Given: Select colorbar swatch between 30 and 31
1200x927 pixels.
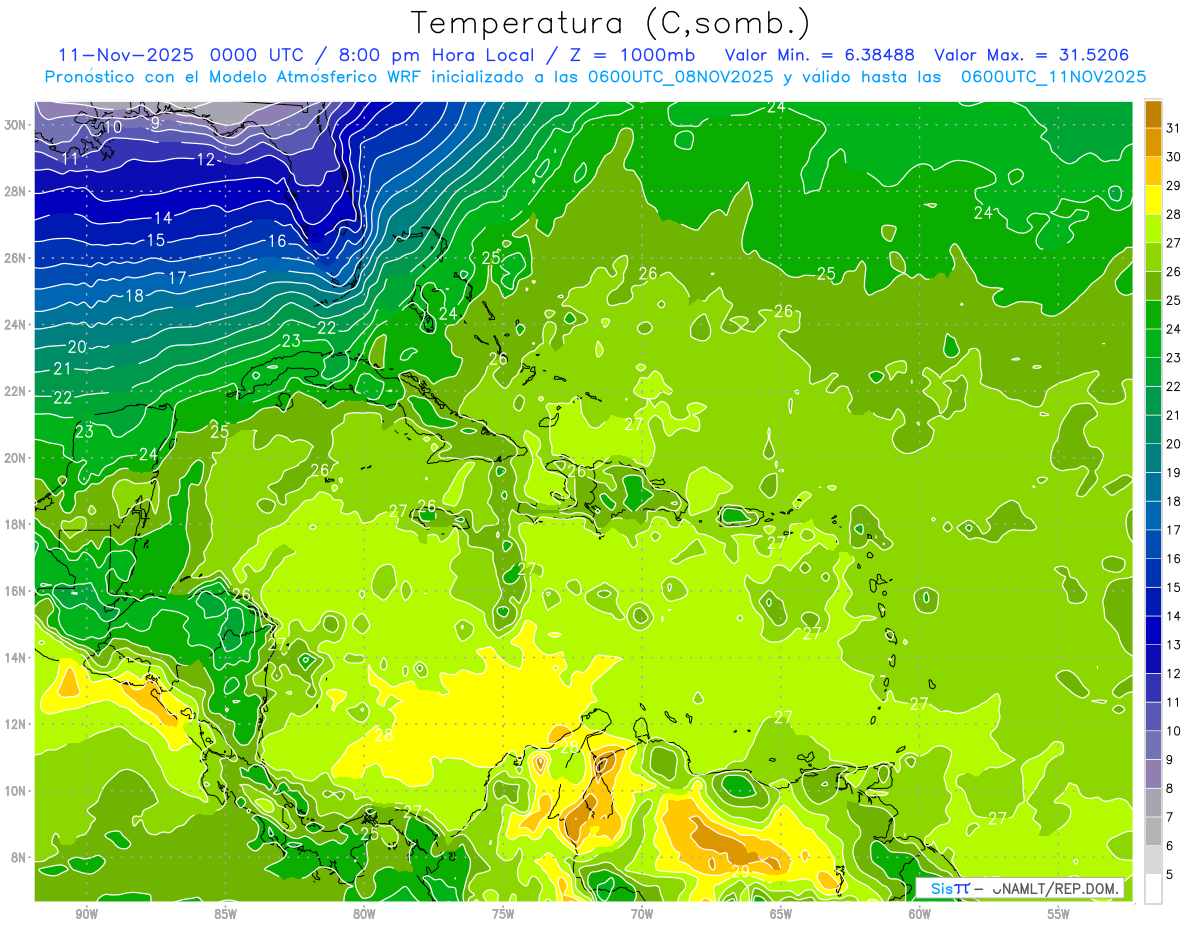Looking at the screenshot, I should pos(1153,142).
